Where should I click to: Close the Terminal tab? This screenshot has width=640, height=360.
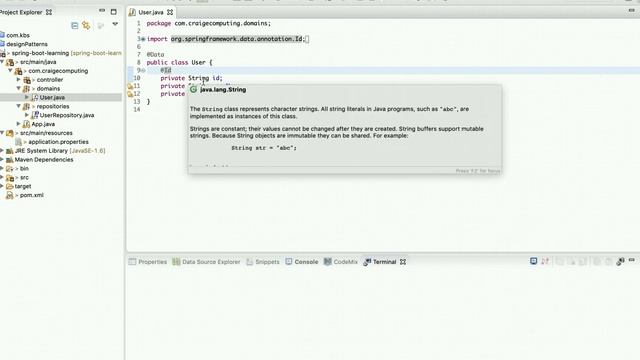tap(403, 262)
